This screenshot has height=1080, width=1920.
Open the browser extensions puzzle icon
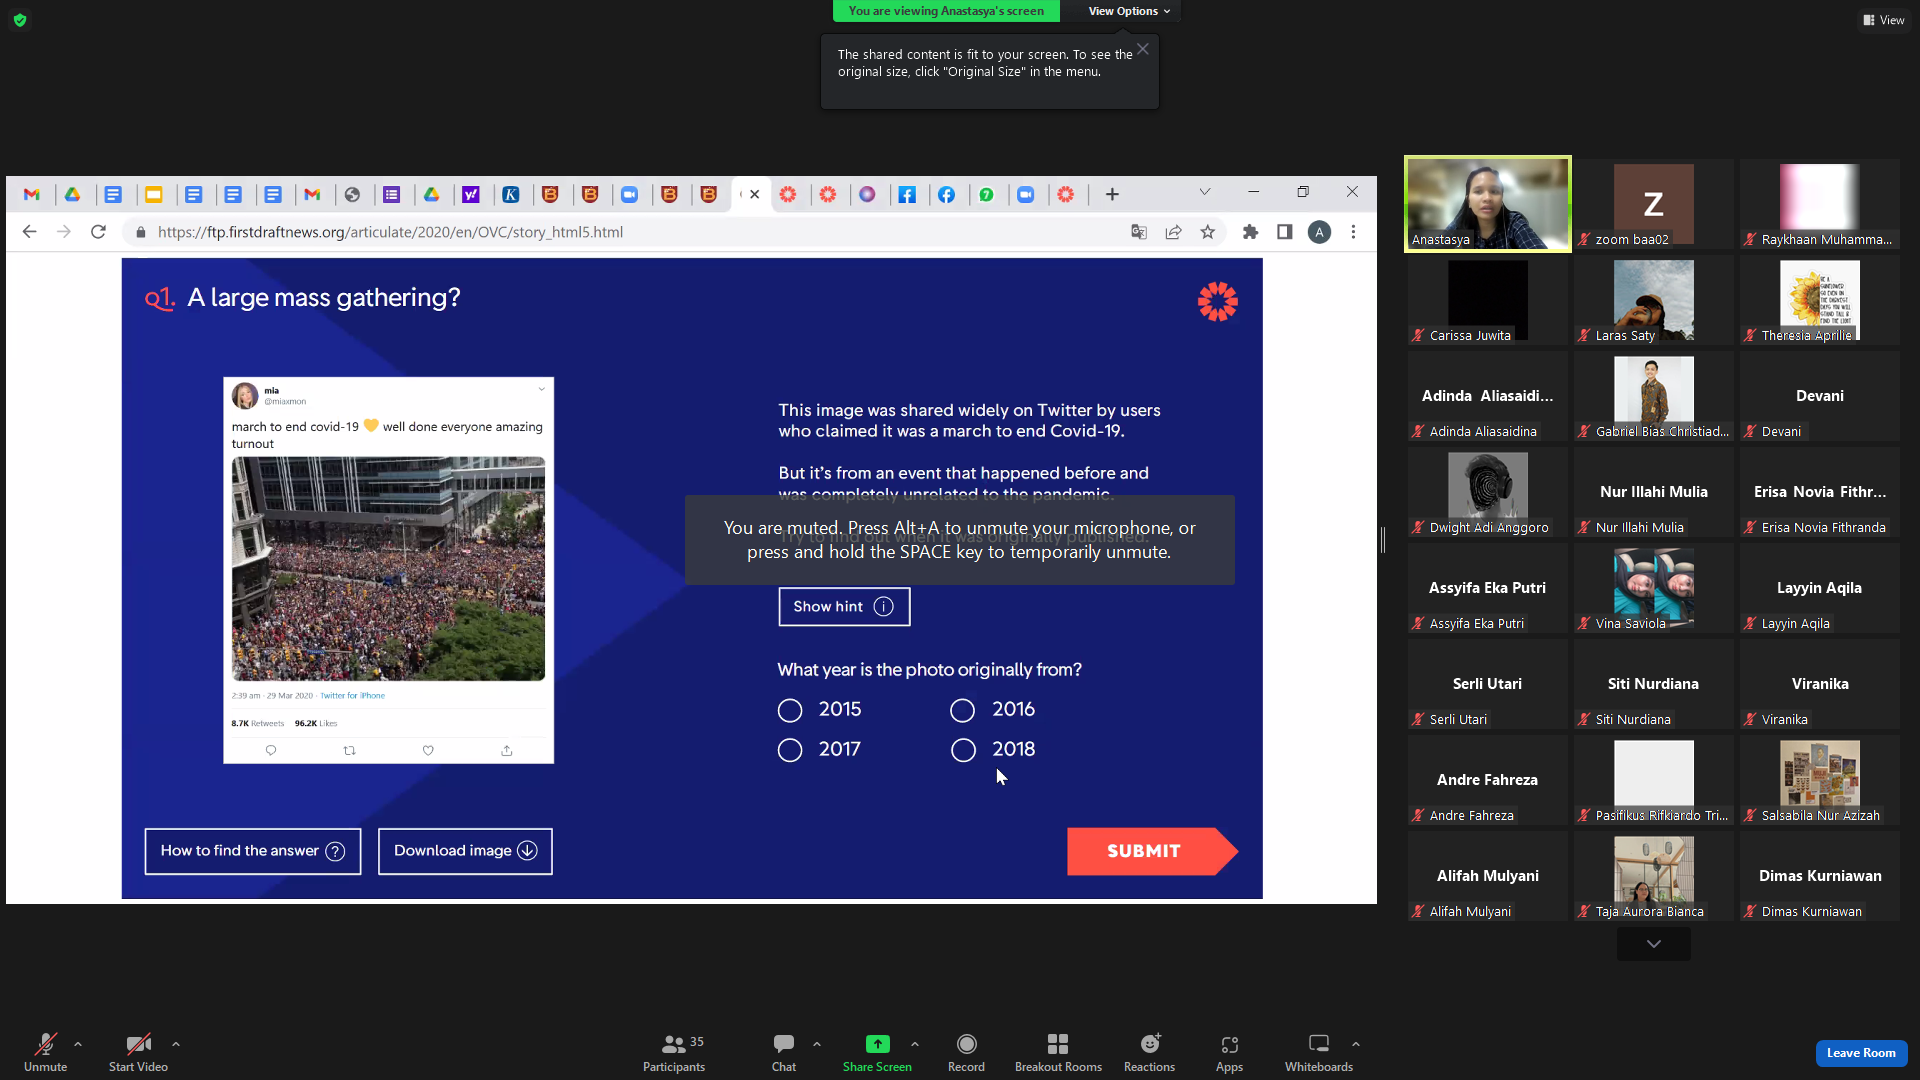[1250, 232]
